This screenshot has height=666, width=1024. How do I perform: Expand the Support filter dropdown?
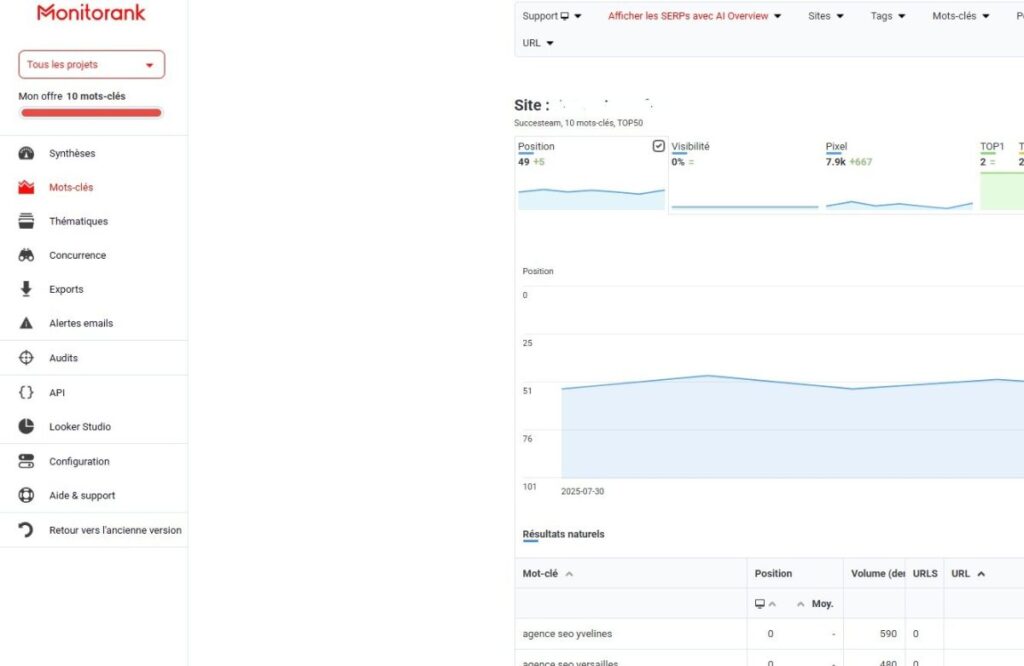pos(551,16)
